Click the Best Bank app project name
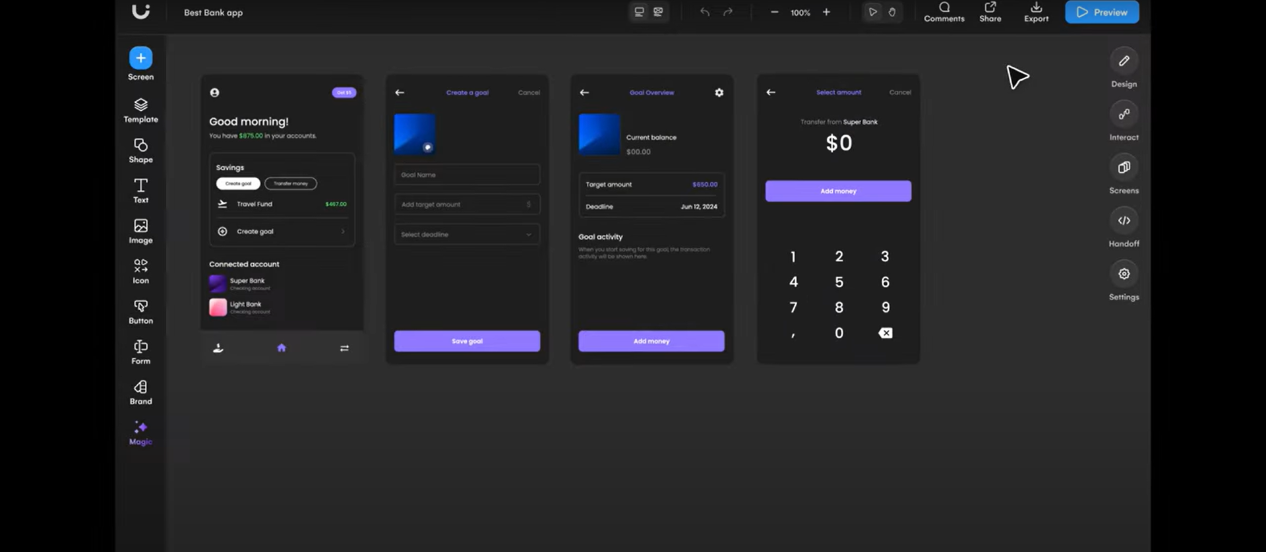This screenshot has height=552, width=1266. point(213,13)
